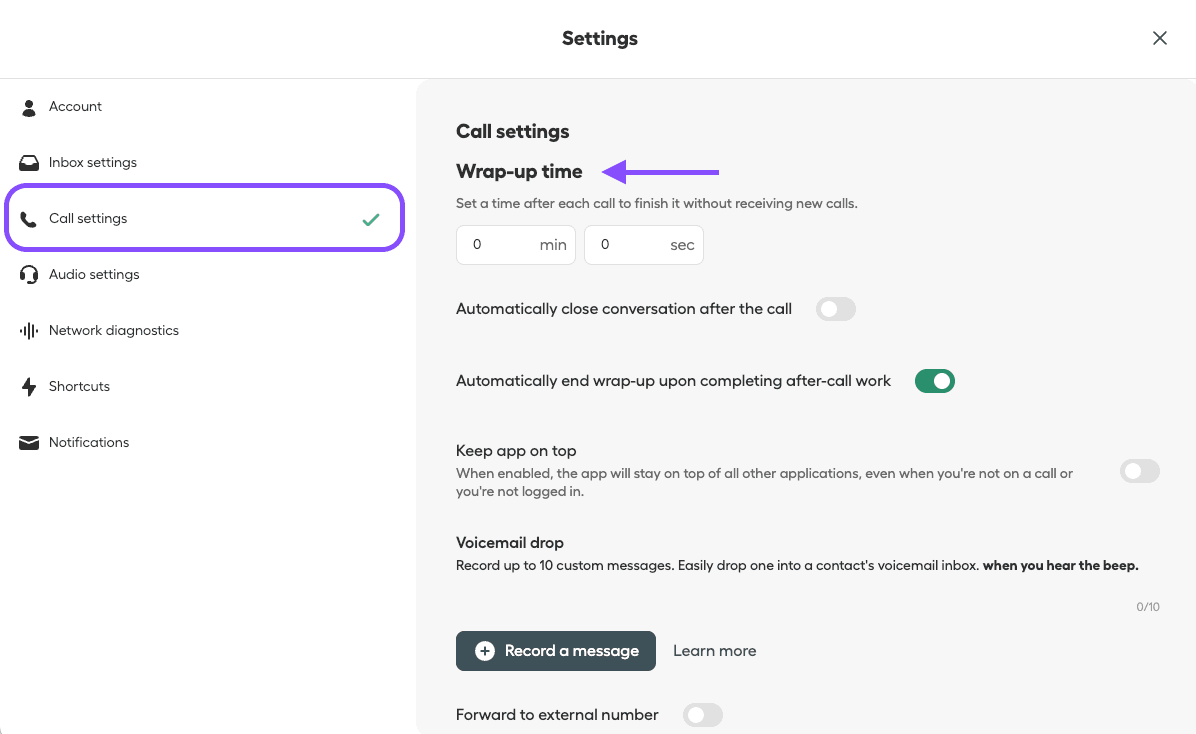
Task: Click the Network diagnostics waveform icon
Action: (29, 331)
